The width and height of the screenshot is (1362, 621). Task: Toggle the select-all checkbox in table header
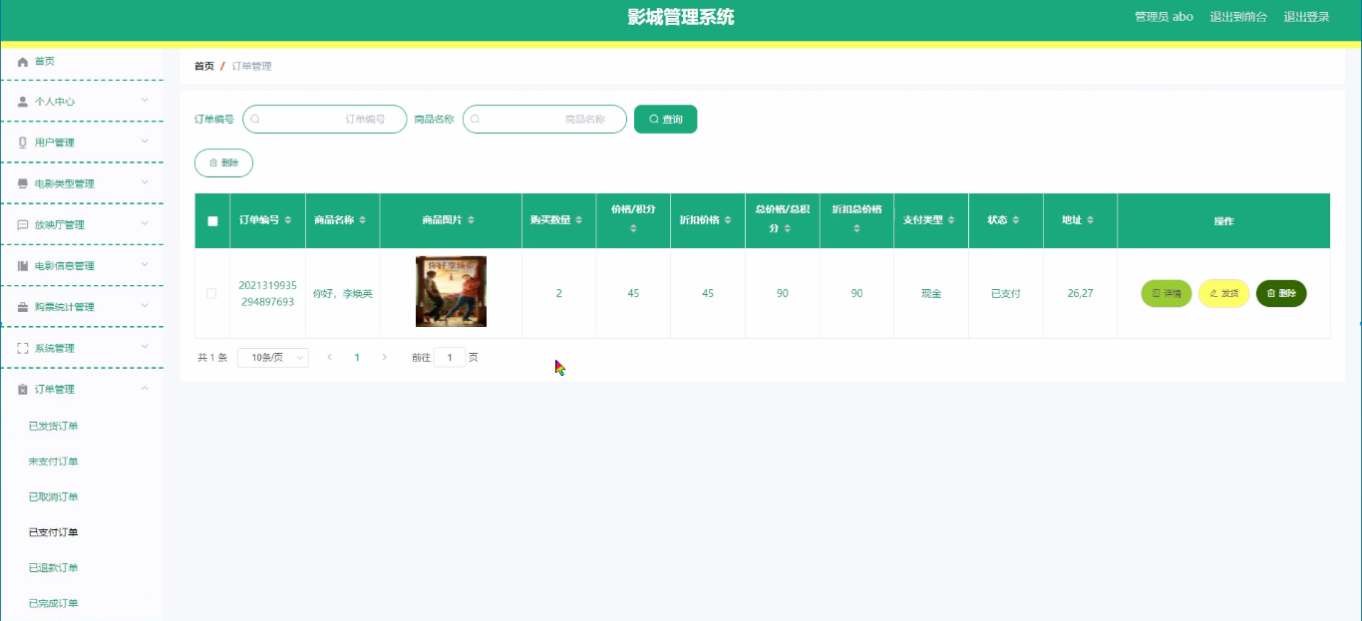tap(212, 221)
